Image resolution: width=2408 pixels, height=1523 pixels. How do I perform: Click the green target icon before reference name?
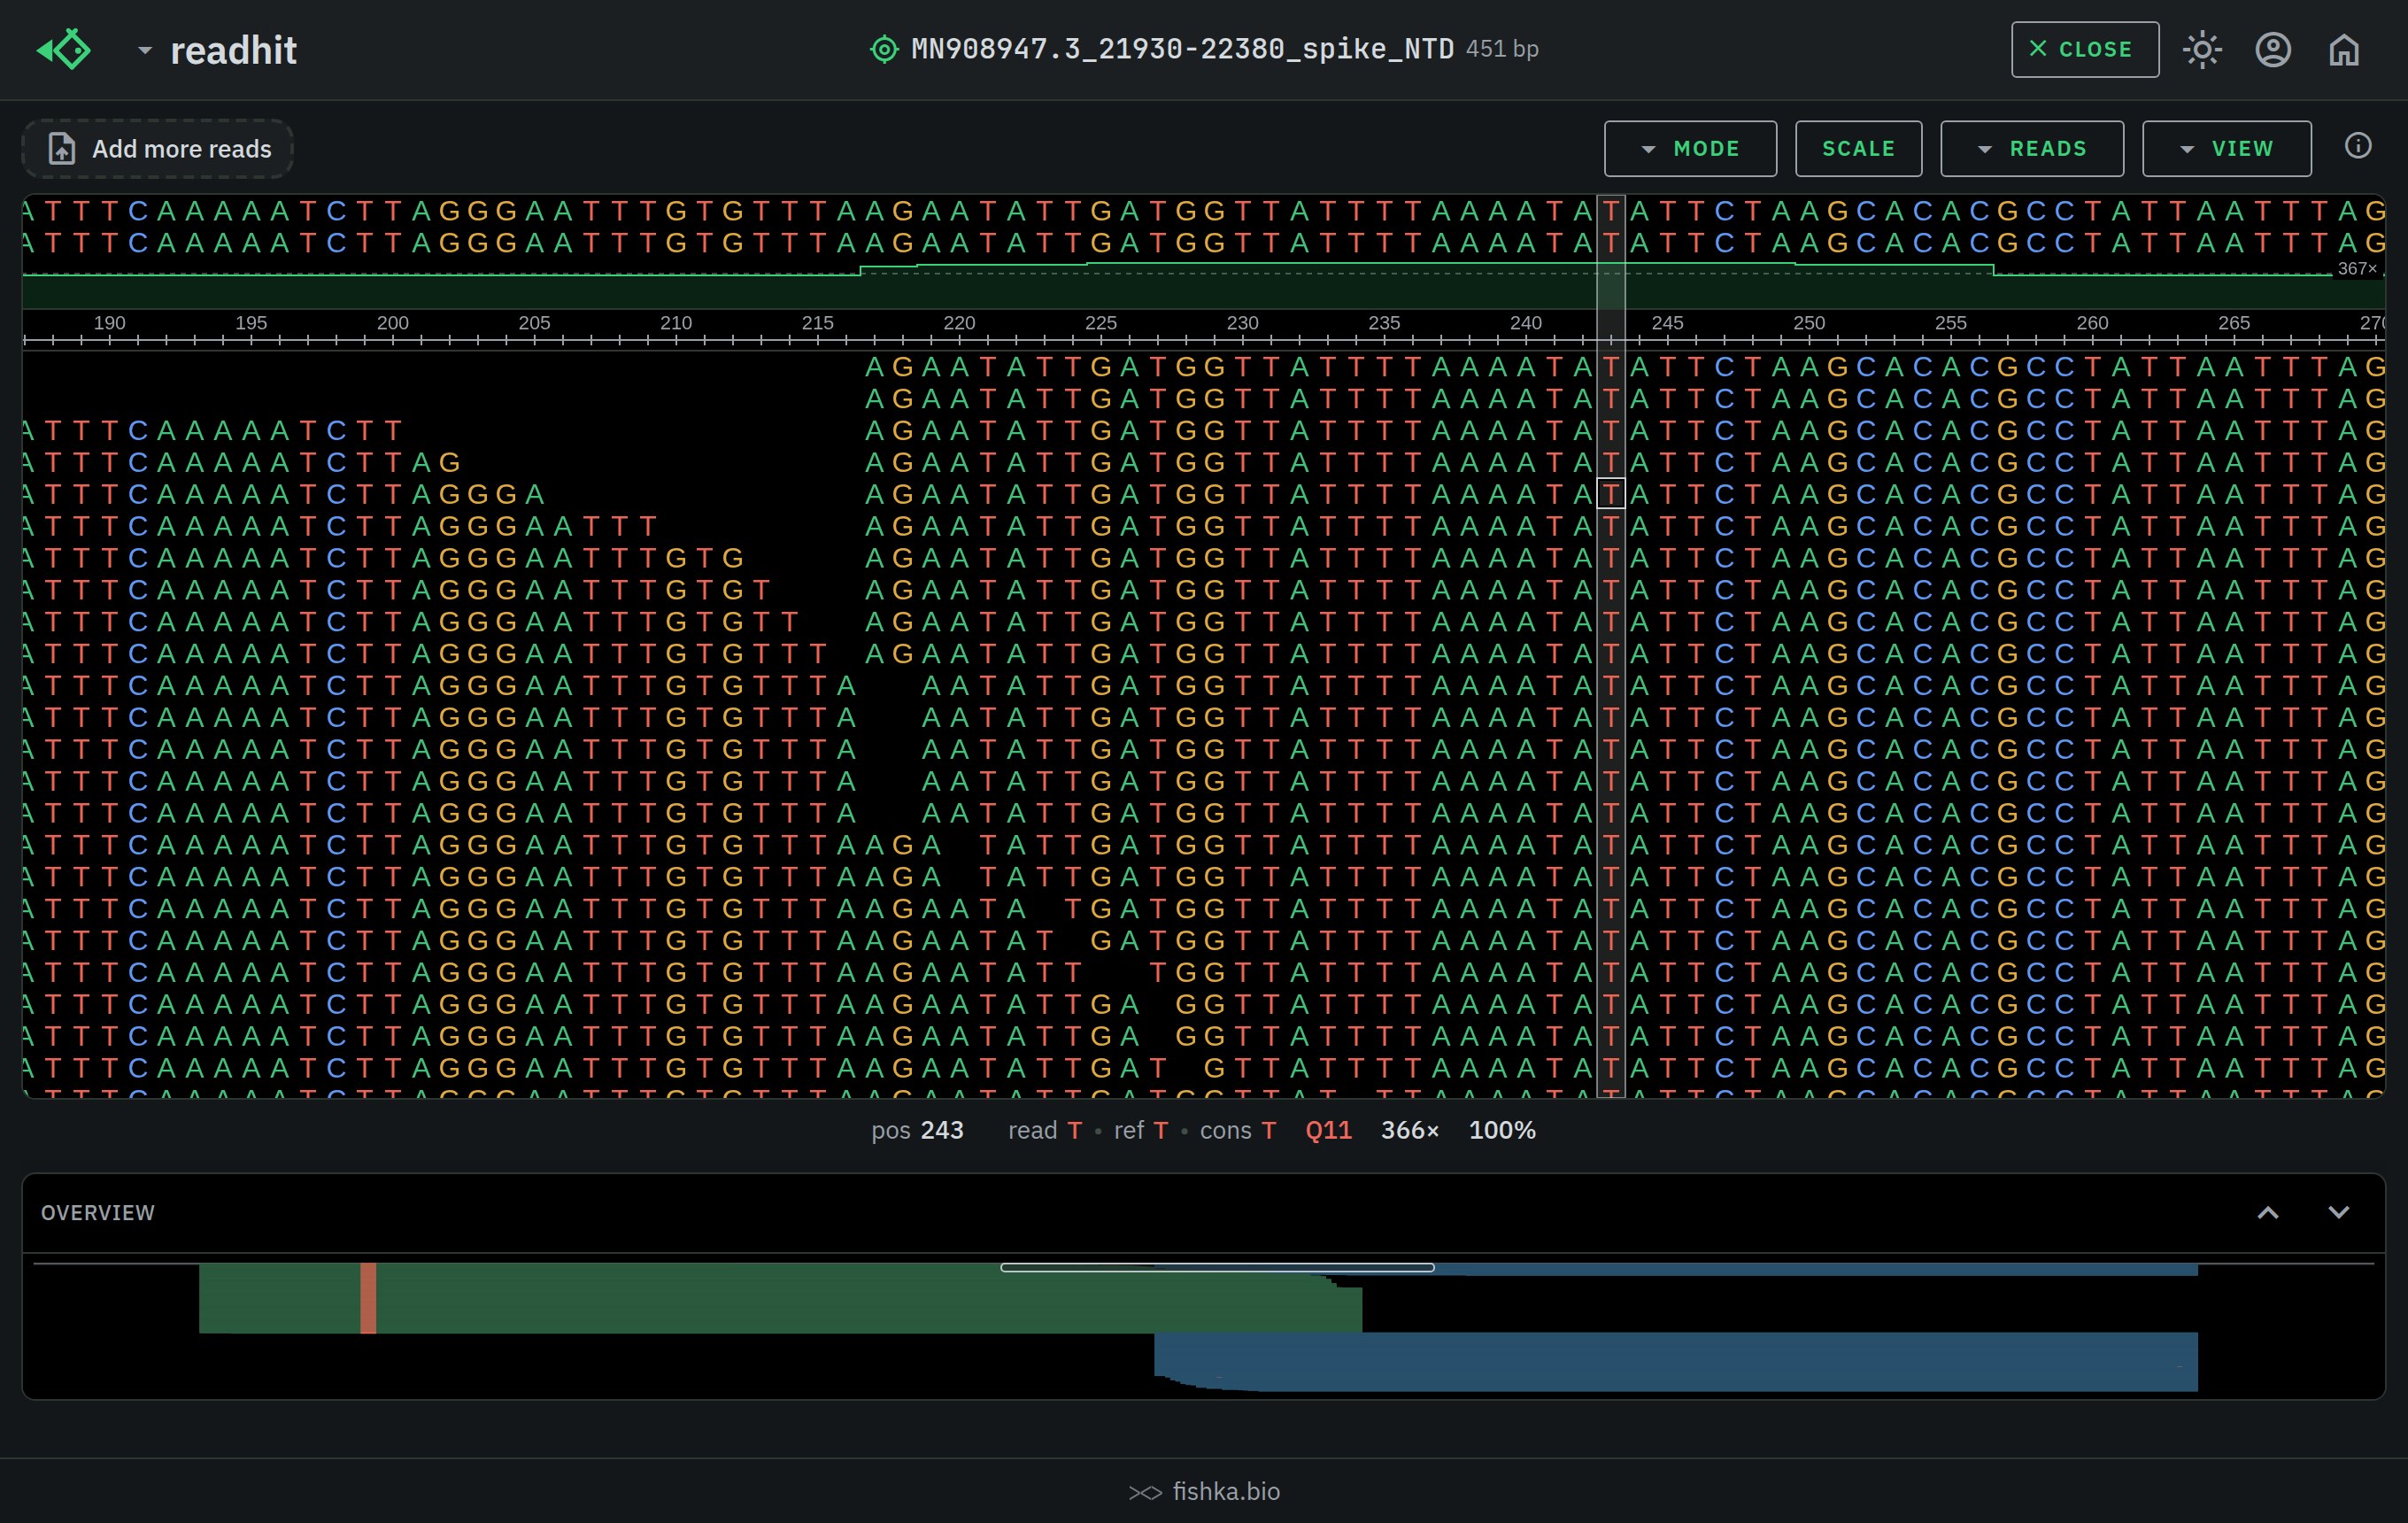884,49
